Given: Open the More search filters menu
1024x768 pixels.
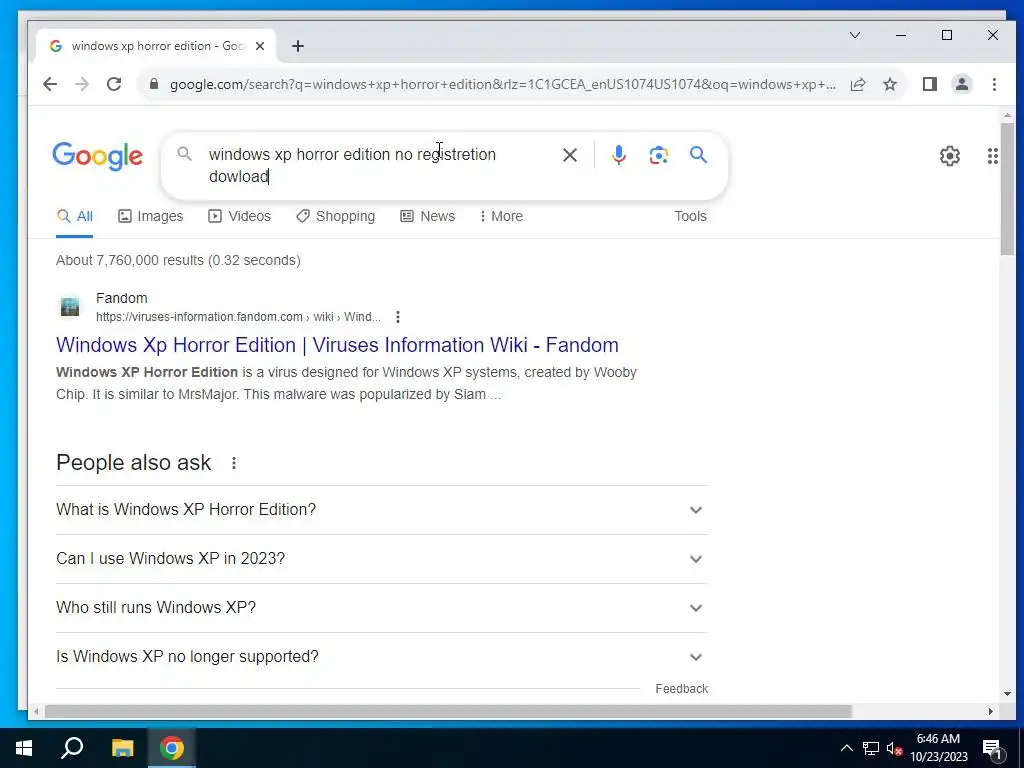Looking at the screenshot, I should pos(501,216).
